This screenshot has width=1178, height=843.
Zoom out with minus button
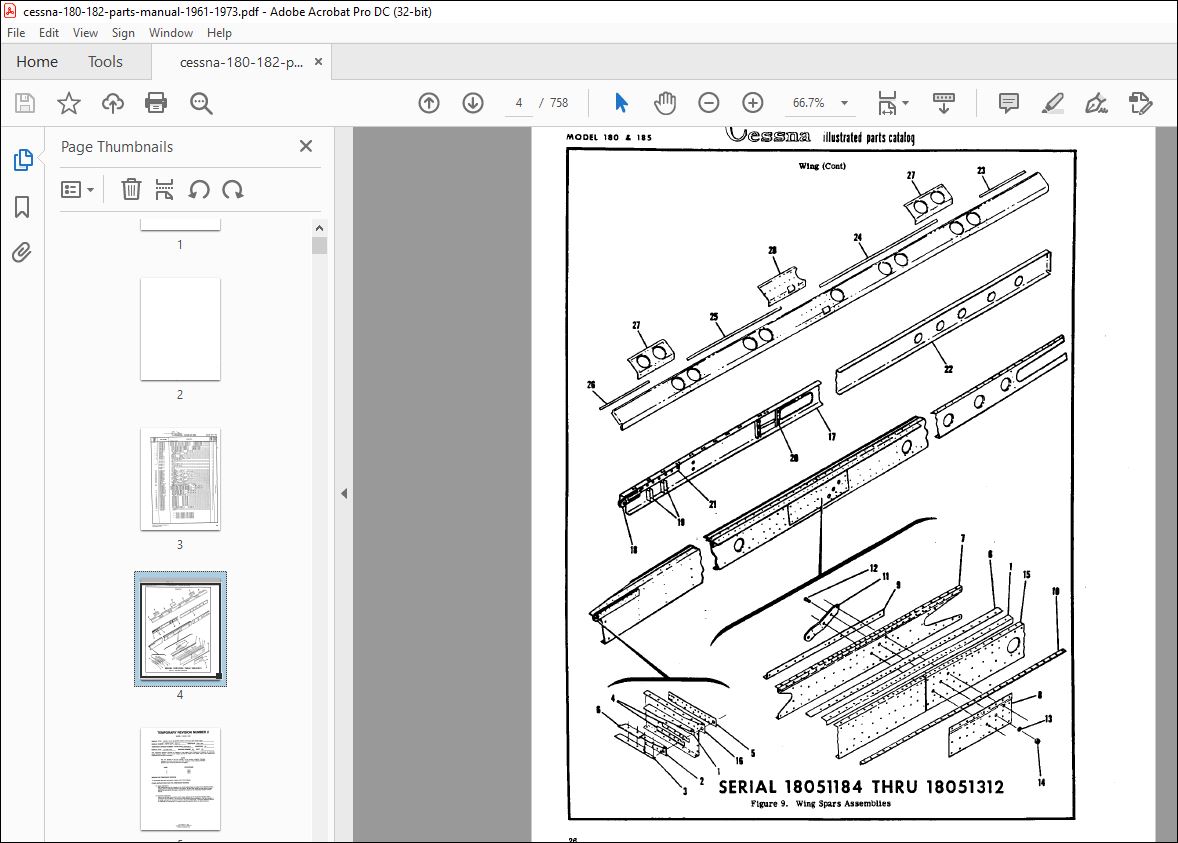pos(708,103)
